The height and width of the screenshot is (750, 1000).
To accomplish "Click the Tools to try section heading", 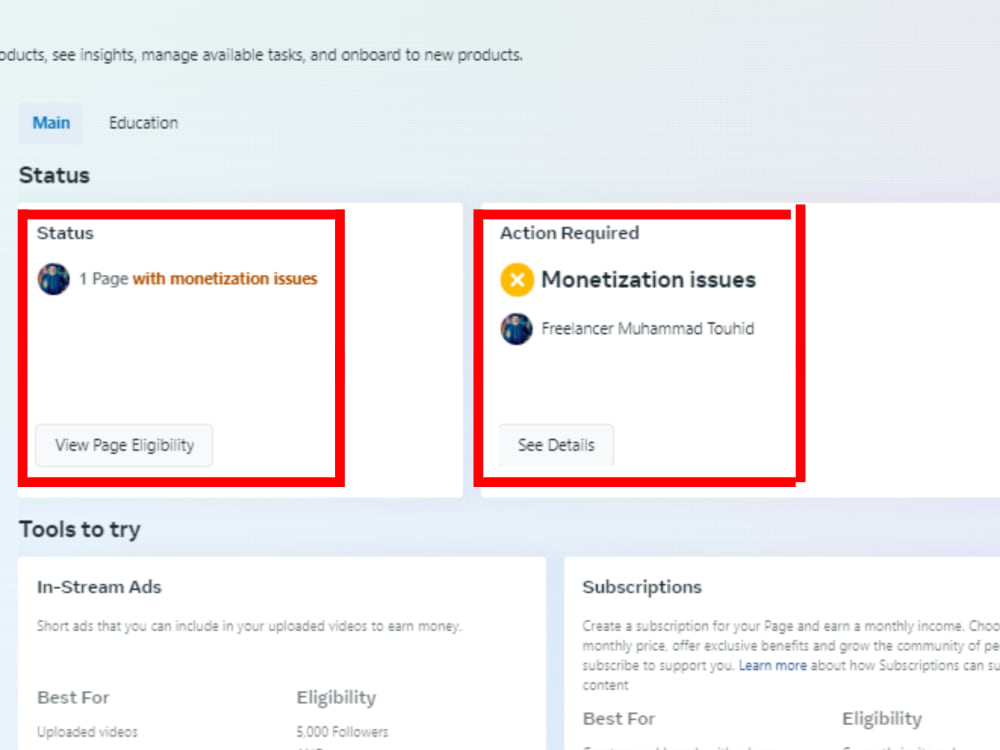I will pos(80,529).
